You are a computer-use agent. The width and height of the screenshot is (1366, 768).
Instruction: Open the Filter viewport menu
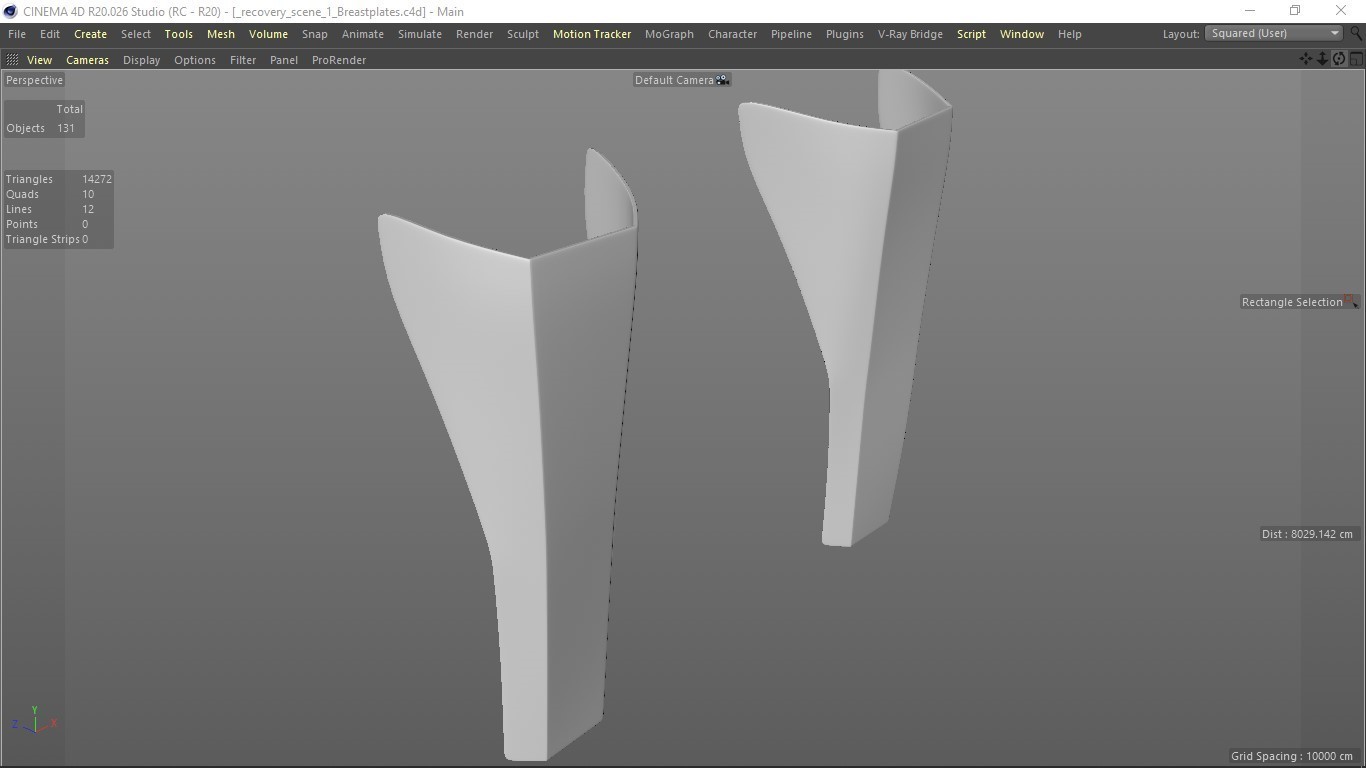pyautogui.click(x=243, y=60)
